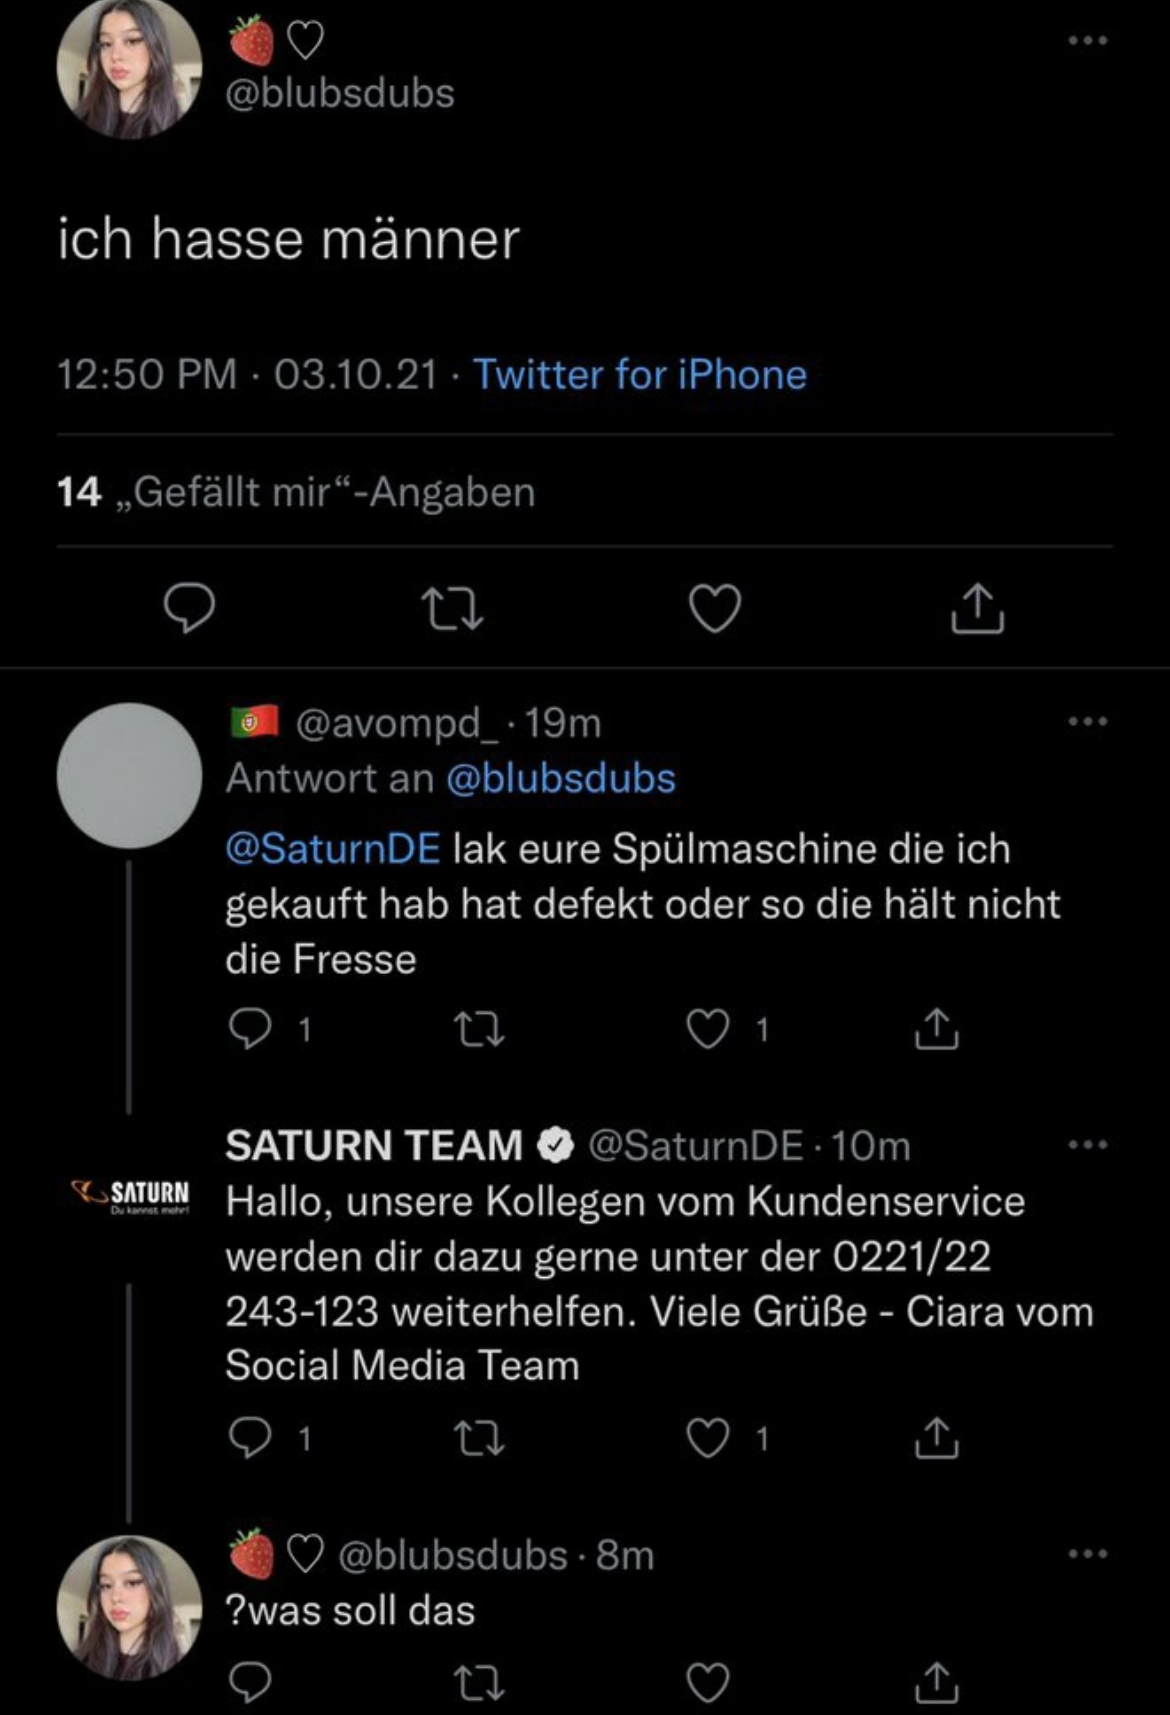Retweet the @avompd_ Spülmaschine tweet
1170x1715 pixels.
coord(479,1029)
